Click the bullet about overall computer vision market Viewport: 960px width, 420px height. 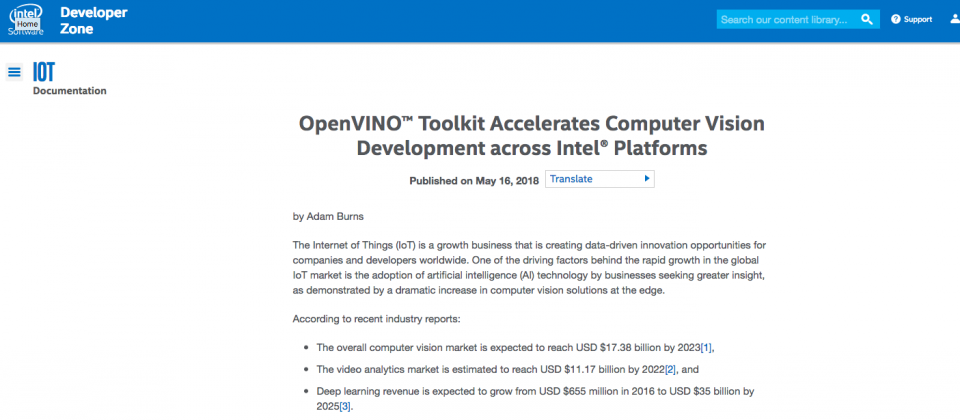[x=516, y=348]
